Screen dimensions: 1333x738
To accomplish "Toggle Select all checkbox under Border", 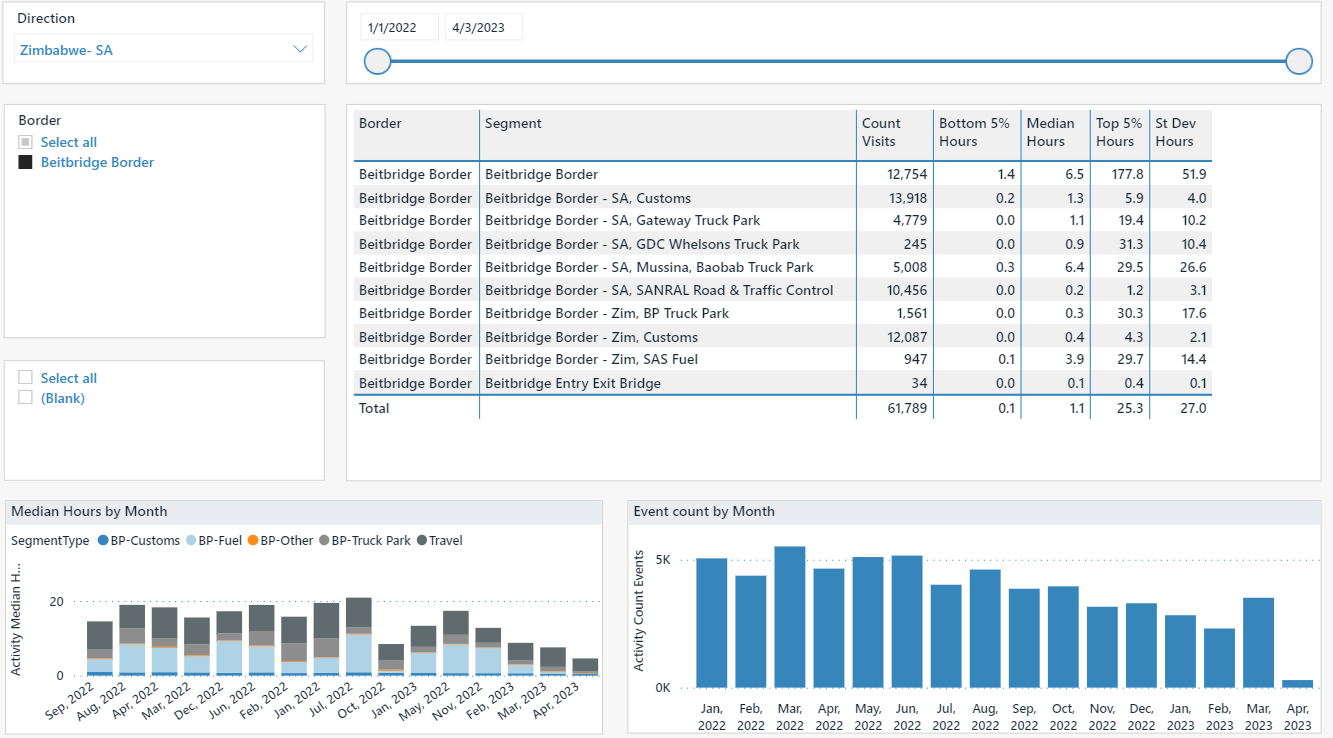I will point(26,142).
